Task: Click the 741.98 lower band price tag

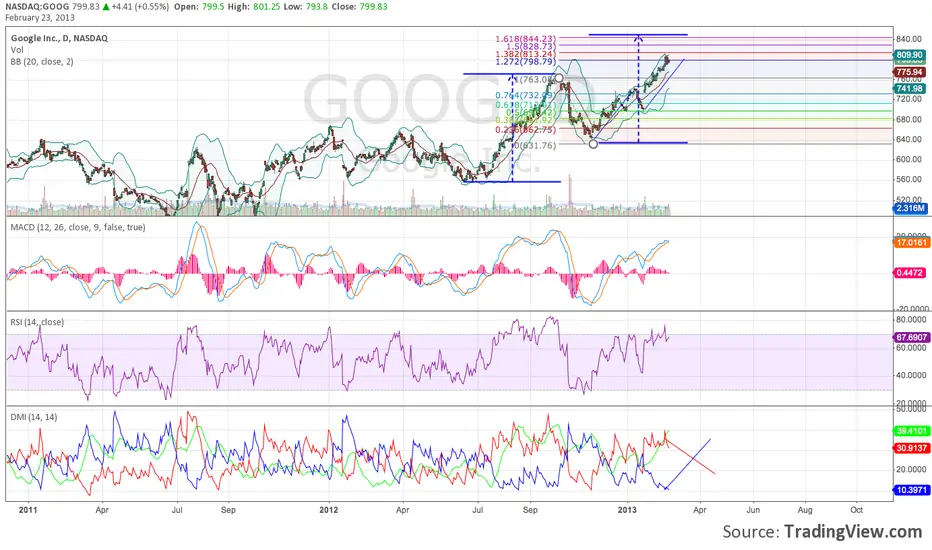Action: click(x=909, y=89)
